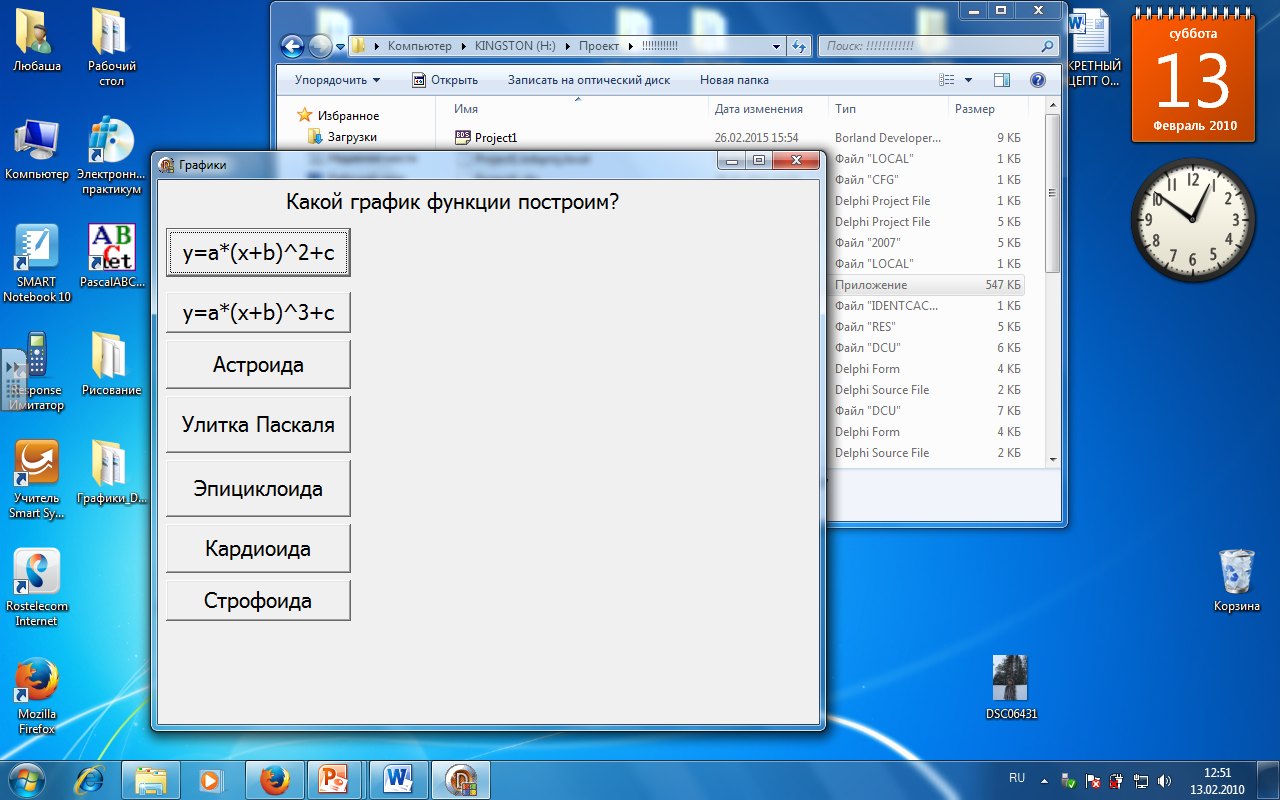
Task: Open the Рабочий стол folder icon
Action: click(x=112, y=47)
